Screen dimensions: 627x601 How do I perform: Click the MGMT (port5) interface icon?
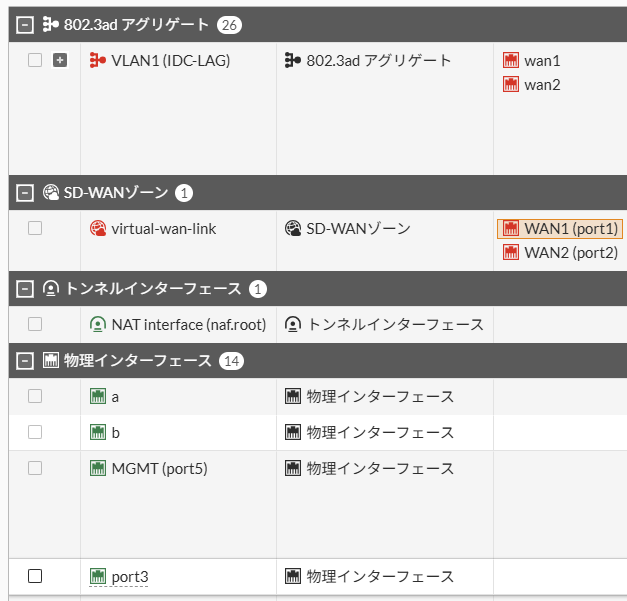pos(98,468)
